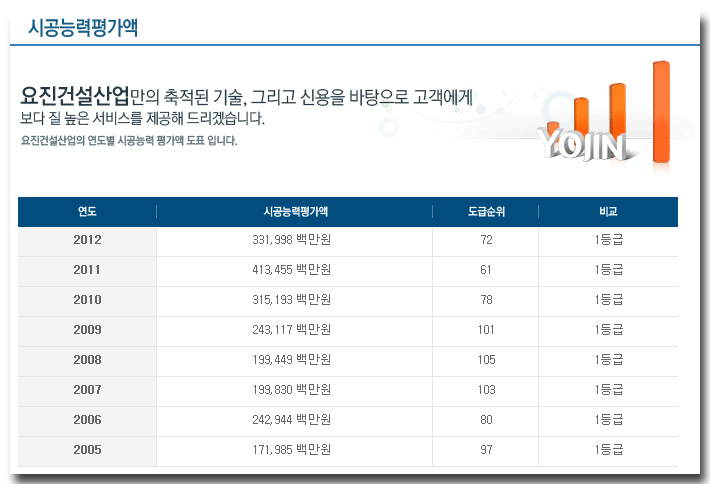Click the 연도별 시공능력 평가액 도표 caption
710x484 pixels.
(129, 140)
